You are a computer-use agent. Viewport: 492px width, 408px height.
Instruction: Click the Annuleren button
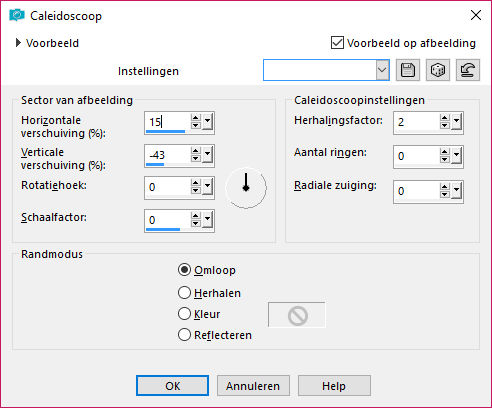[x=253, y=386]
